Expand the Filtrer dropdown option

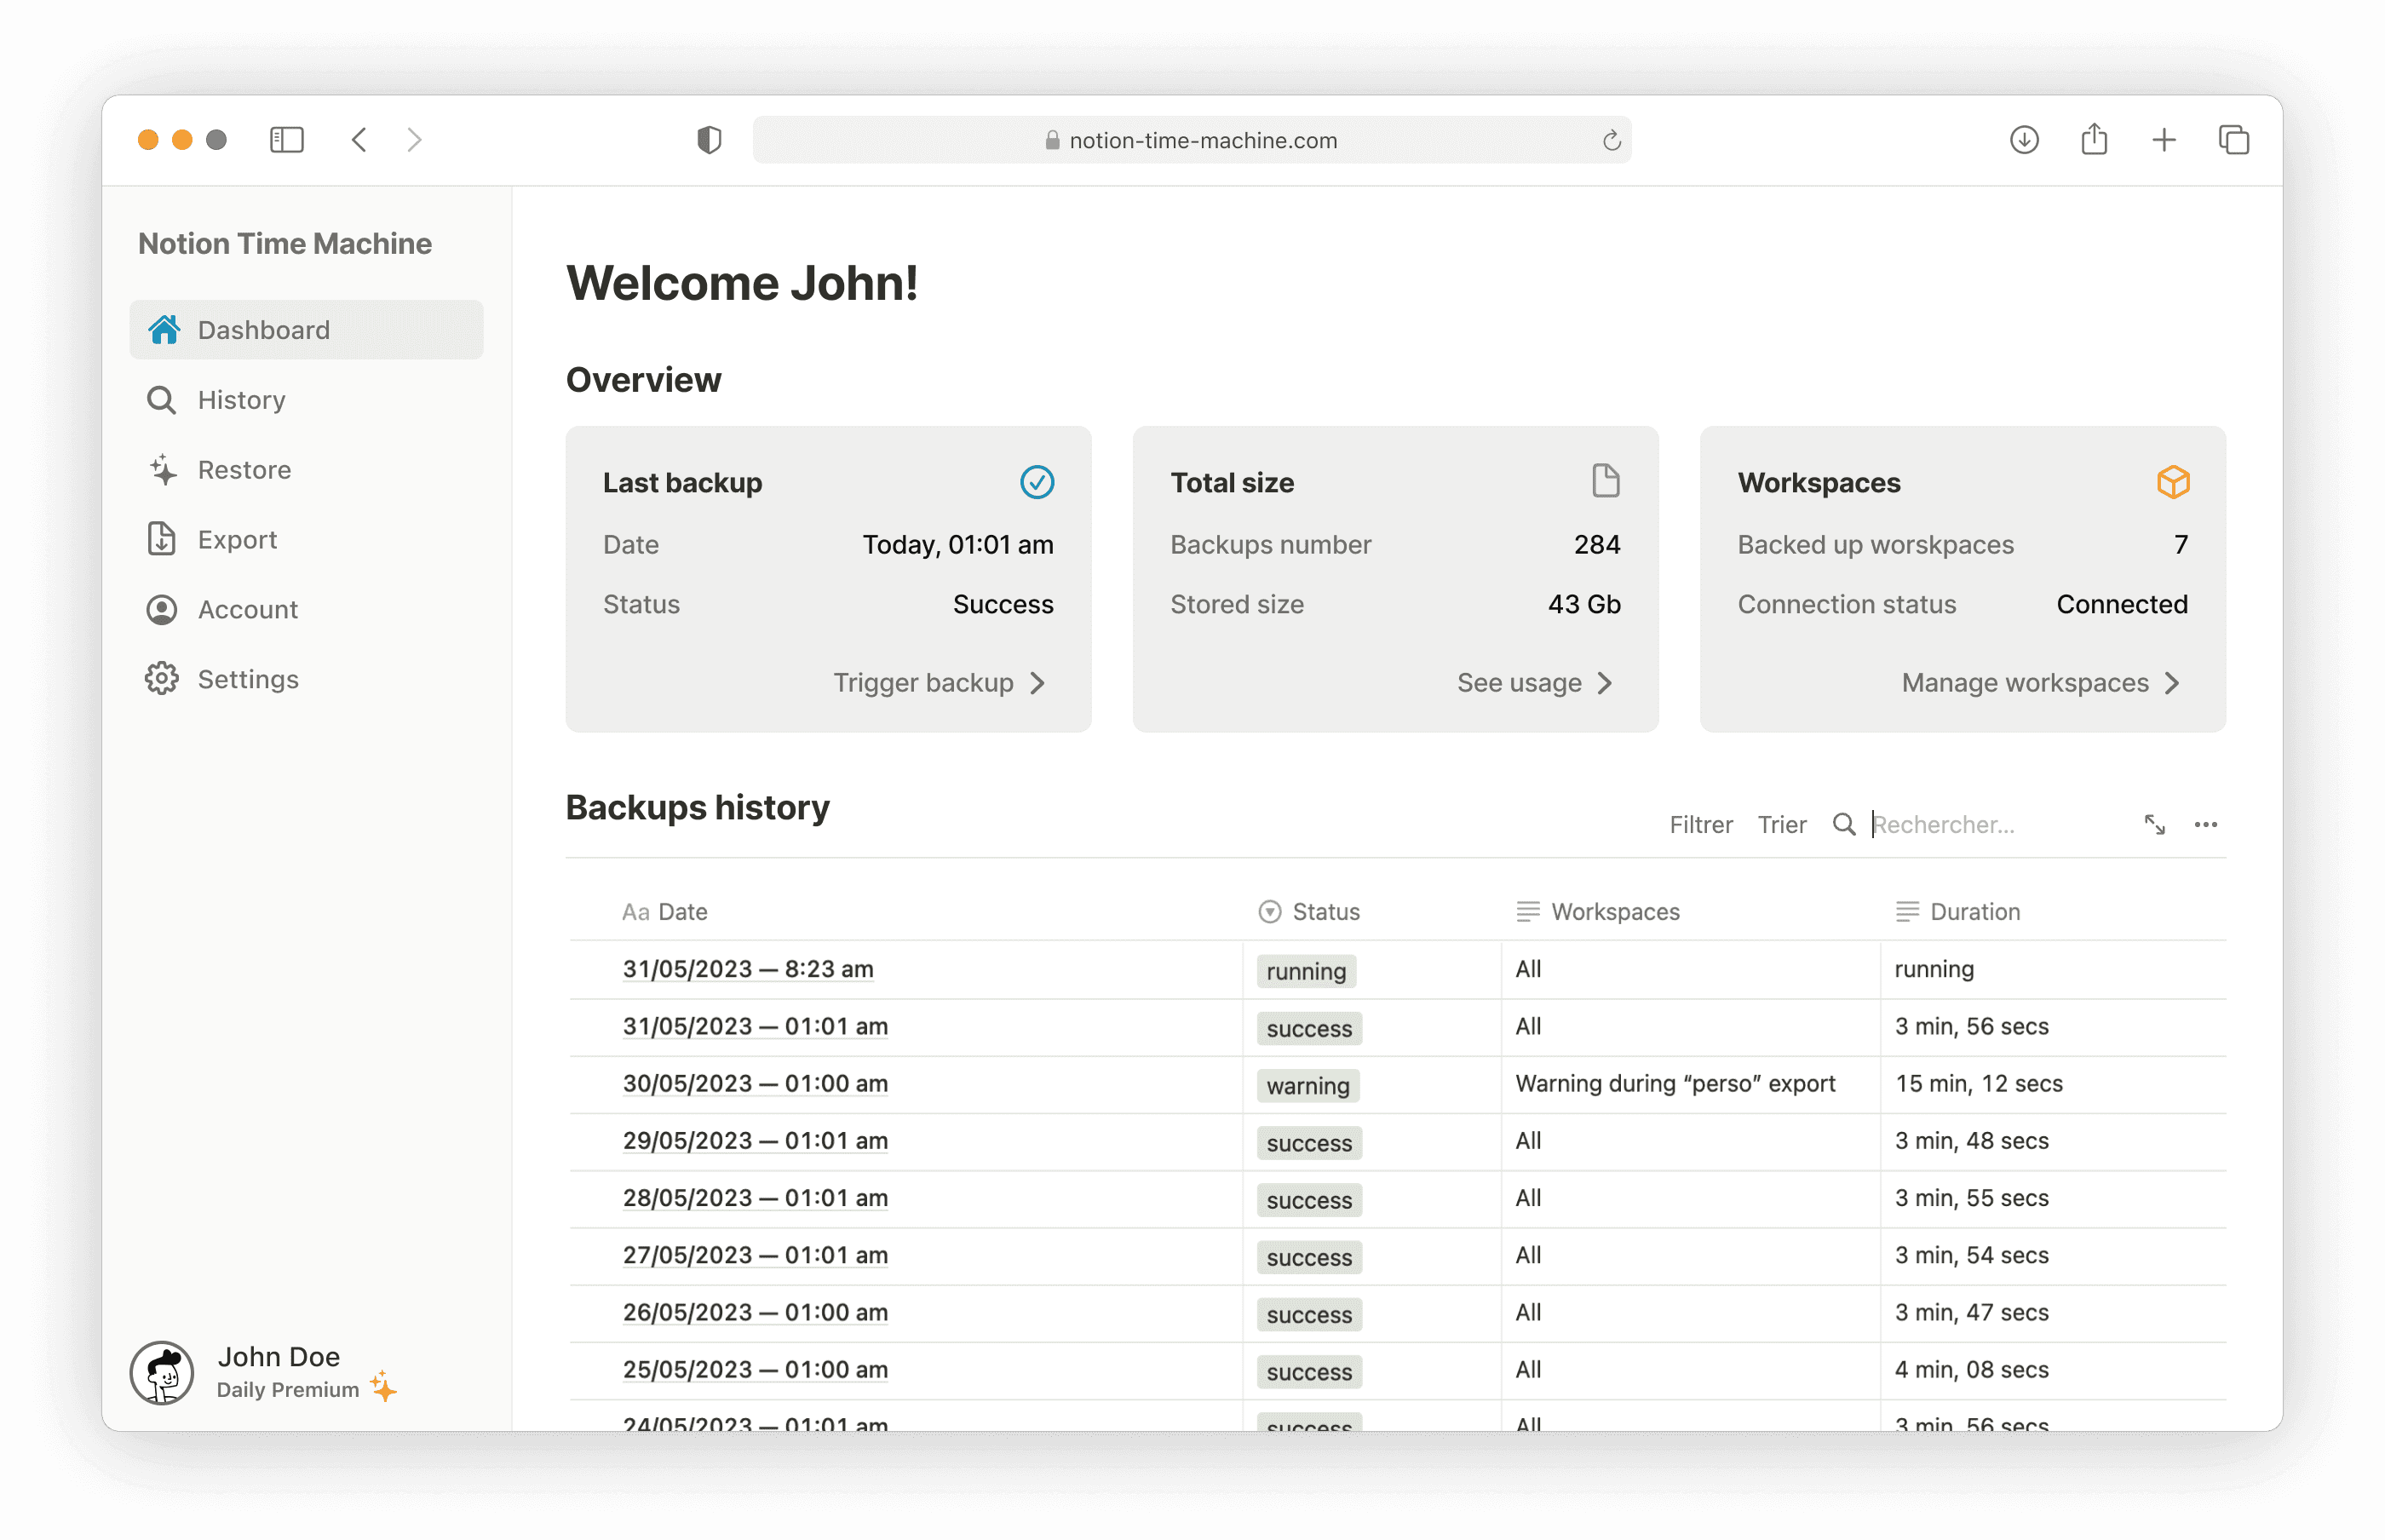click(x=1700, y=824)
